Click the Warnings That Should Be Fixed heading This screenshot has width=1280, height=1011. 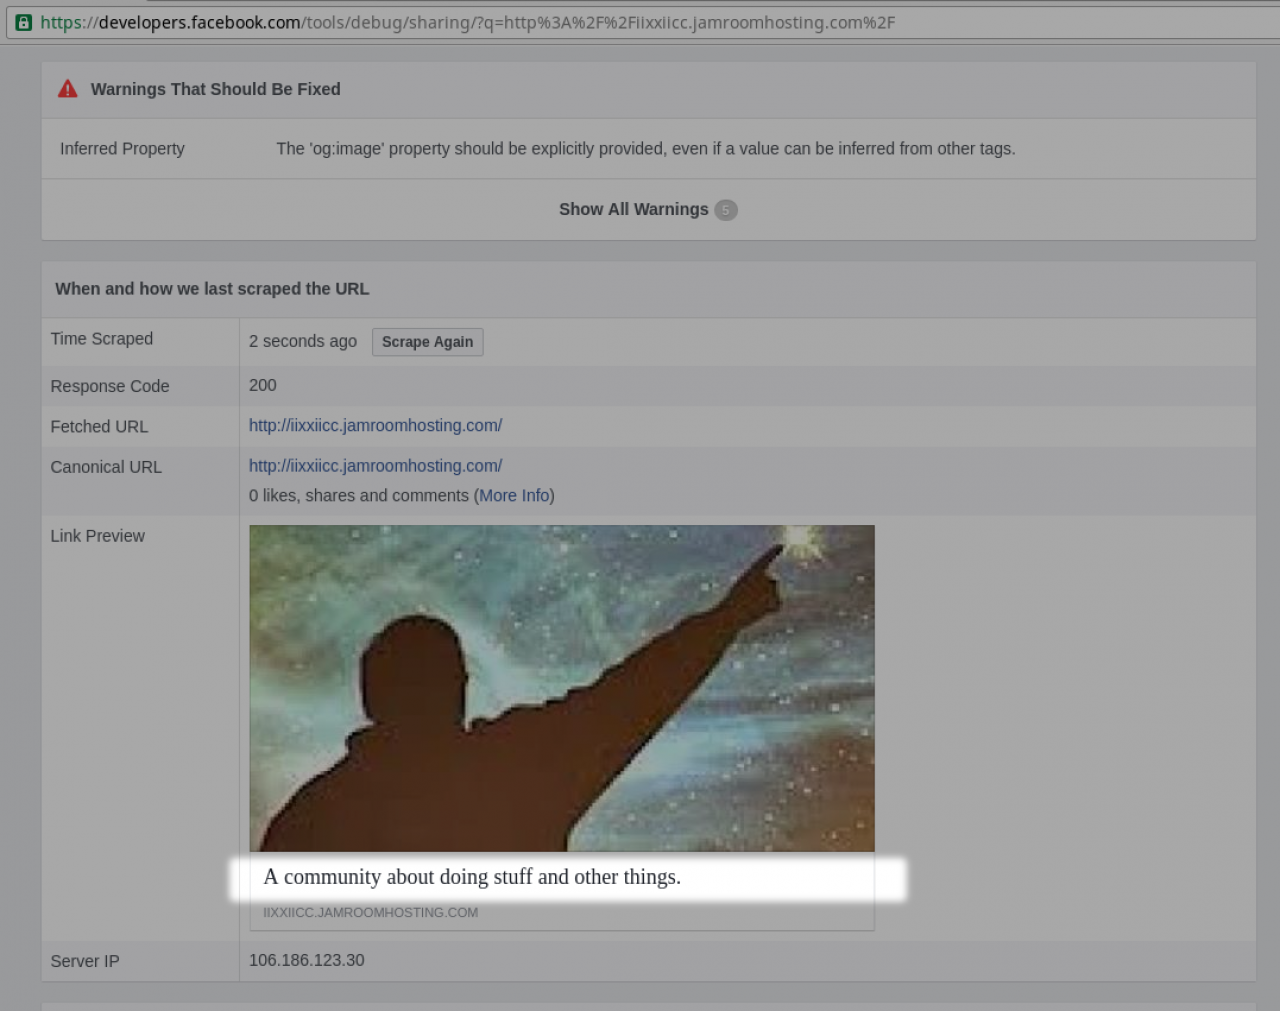(x=215, y=89)
